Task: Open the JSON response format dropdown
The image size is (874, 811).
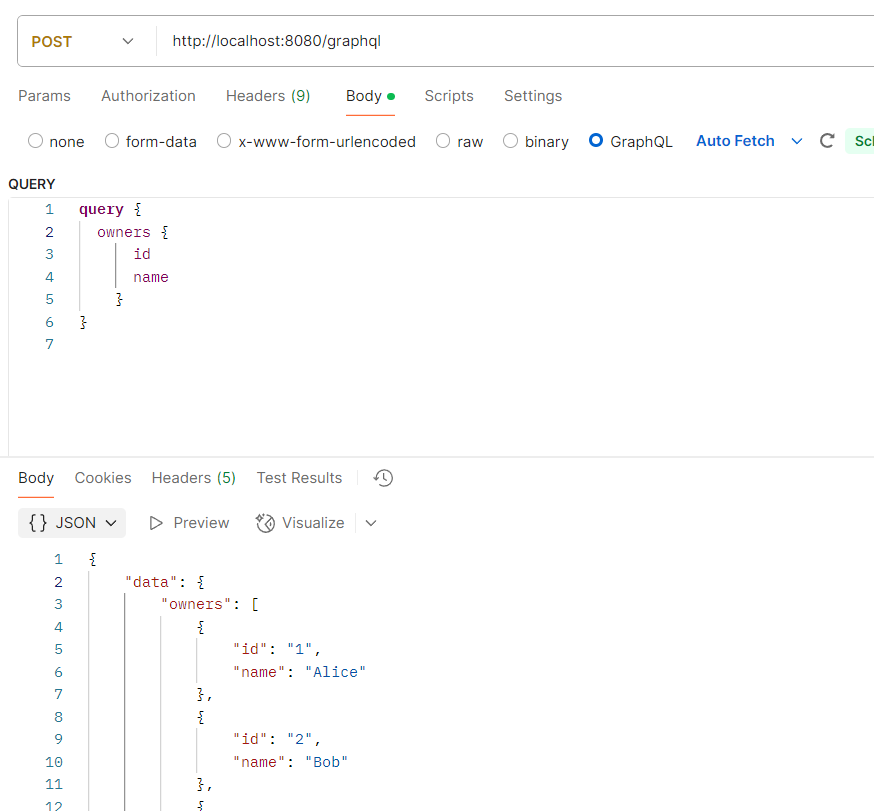Action: 72,523
